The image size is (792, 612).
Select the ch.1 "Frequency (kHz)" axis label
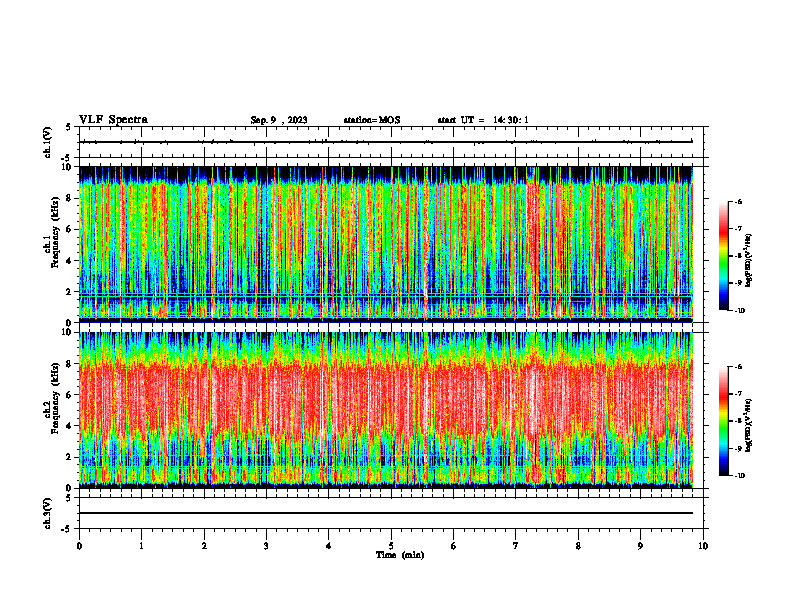pos(54,232)
